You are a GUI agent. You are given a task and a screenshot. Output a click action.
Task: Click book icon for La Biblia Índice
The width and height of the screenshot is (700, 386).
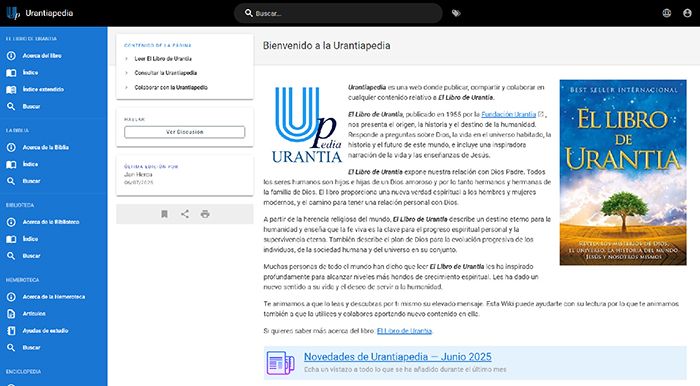tap(11, 164)
